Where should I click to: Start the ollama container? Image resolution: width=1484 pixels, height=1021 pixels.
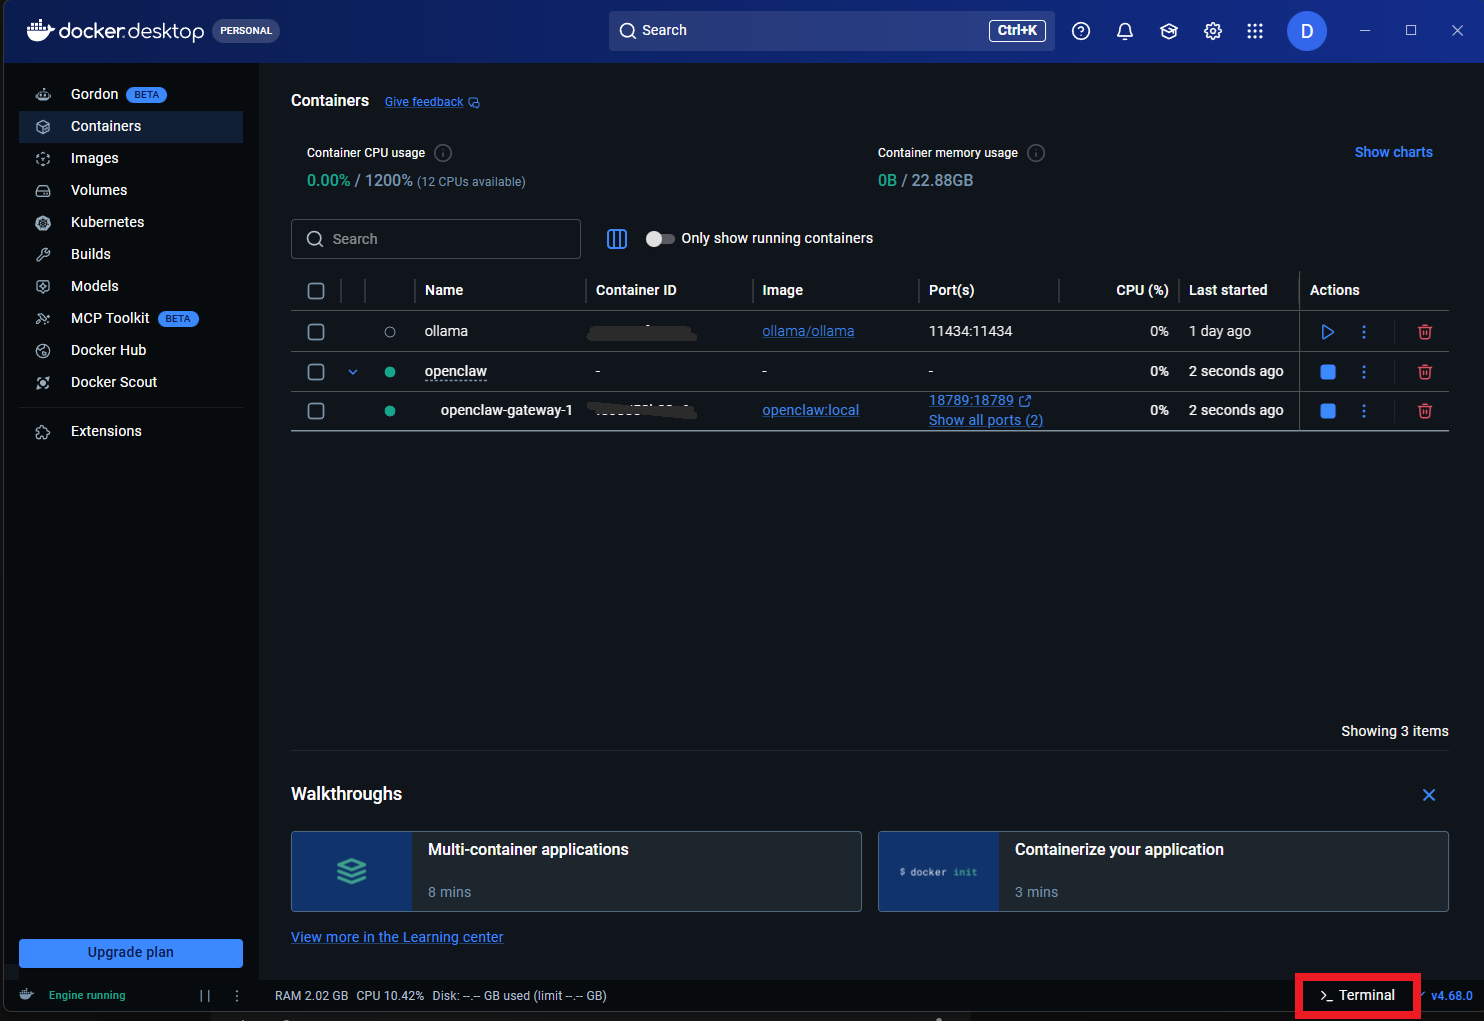(x=1328, y=332)
